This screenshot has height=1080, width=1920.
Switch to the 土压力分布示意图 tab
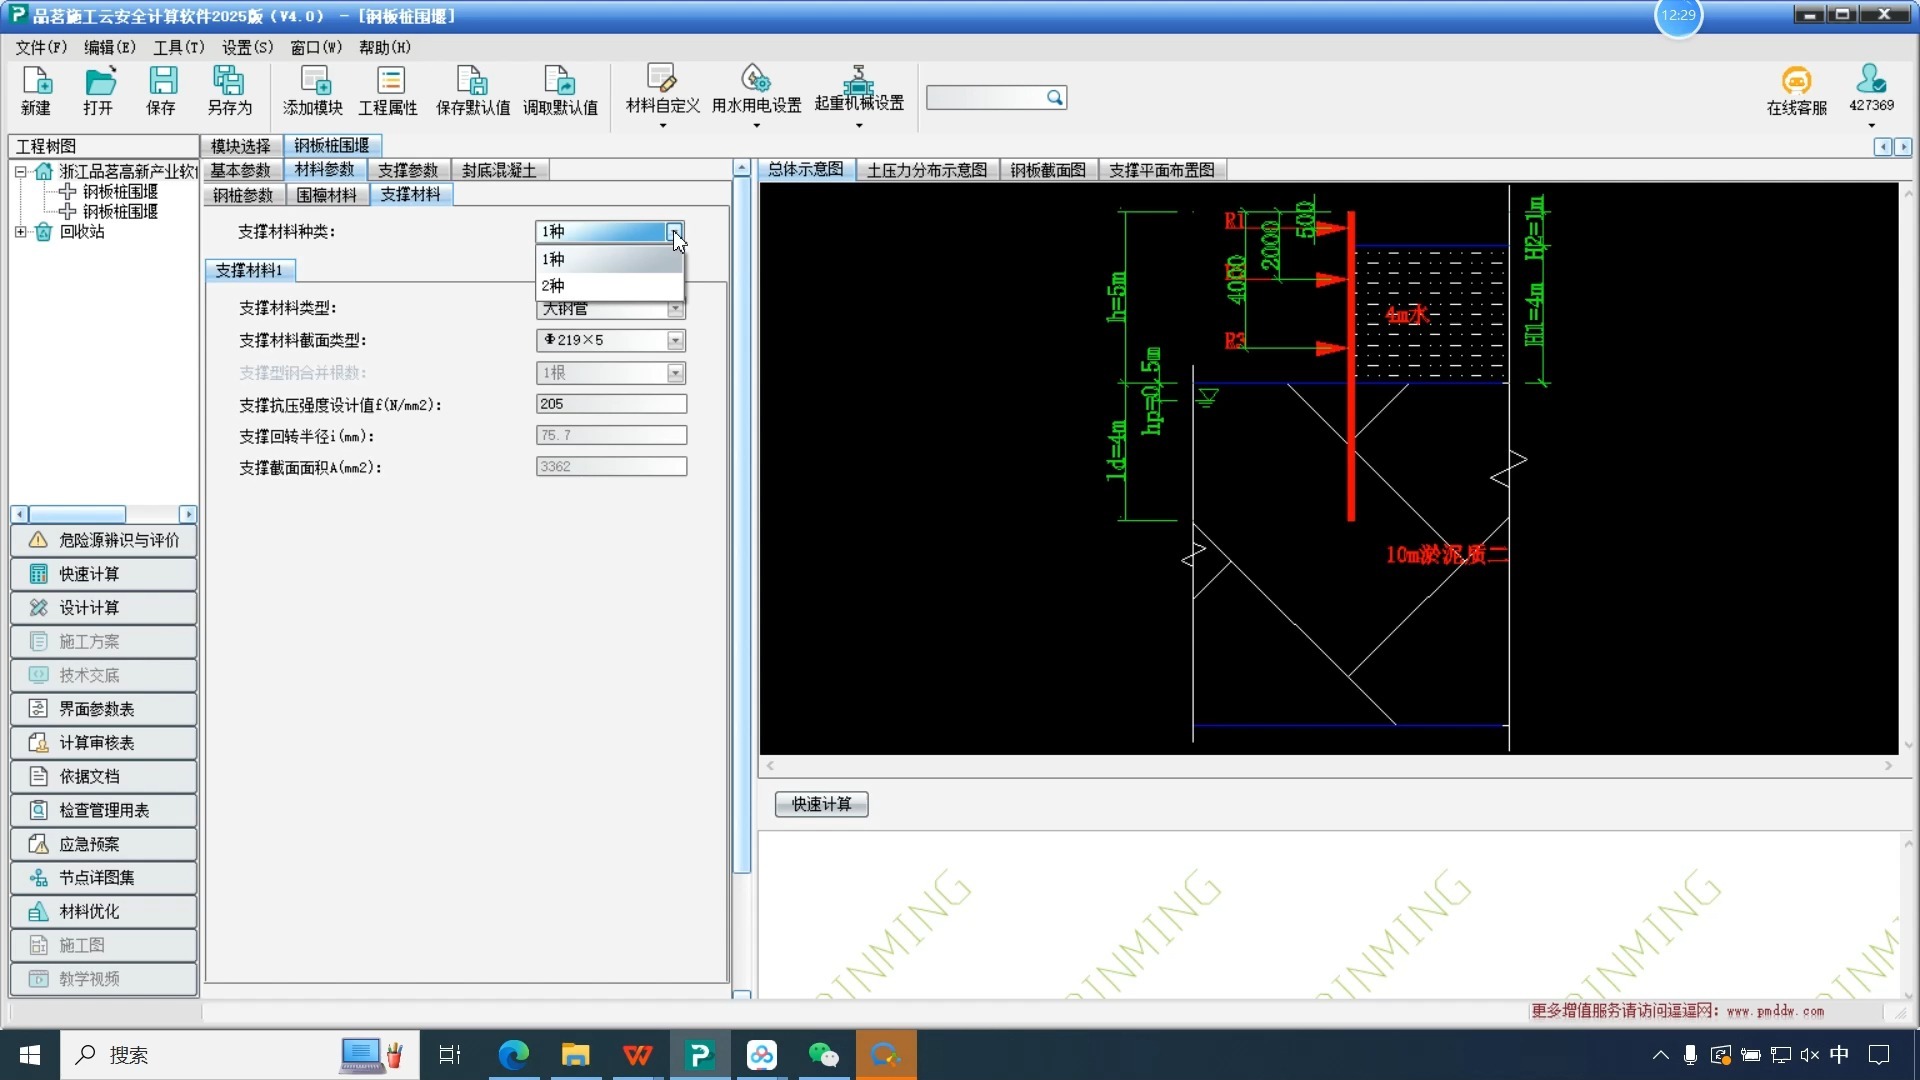point(926,170)
